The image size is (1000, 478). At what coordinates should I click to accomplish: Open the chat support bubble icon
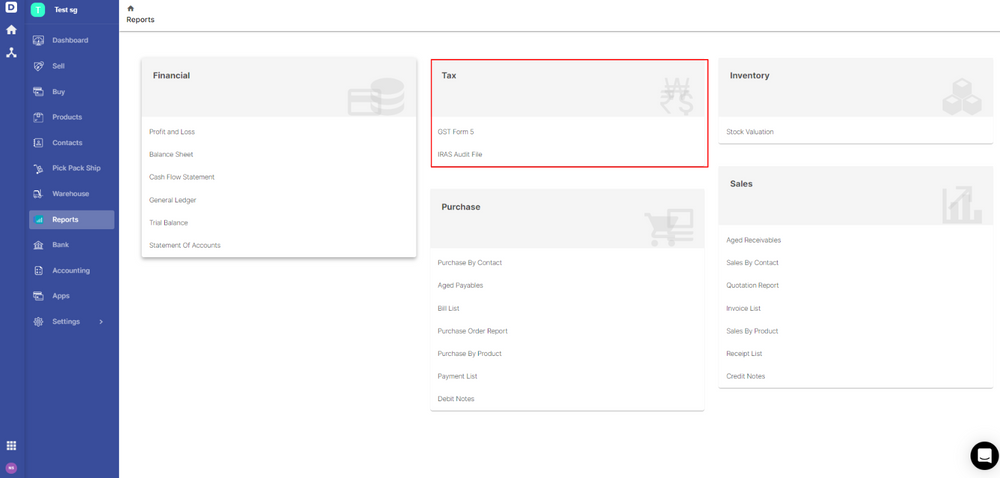984,455
